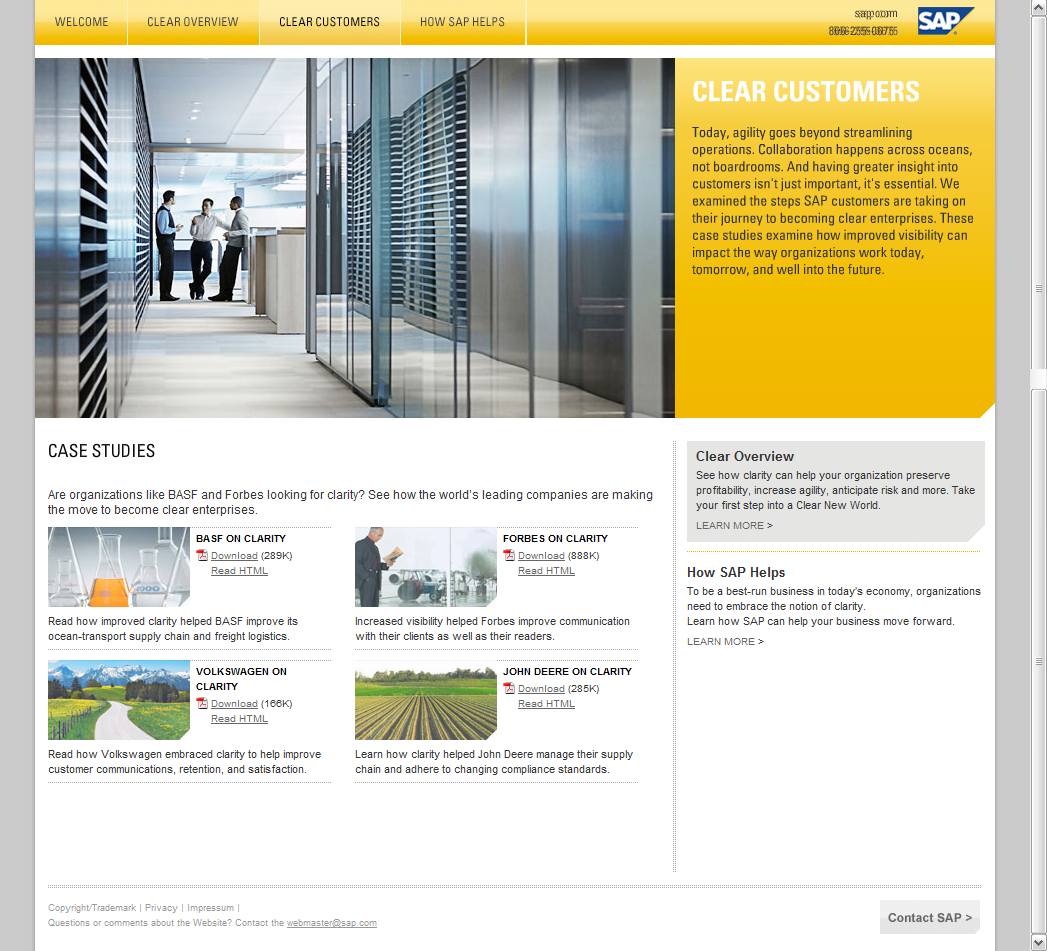Click the VOLKSWAGEN ON CLARITY heading

(241, 679)
